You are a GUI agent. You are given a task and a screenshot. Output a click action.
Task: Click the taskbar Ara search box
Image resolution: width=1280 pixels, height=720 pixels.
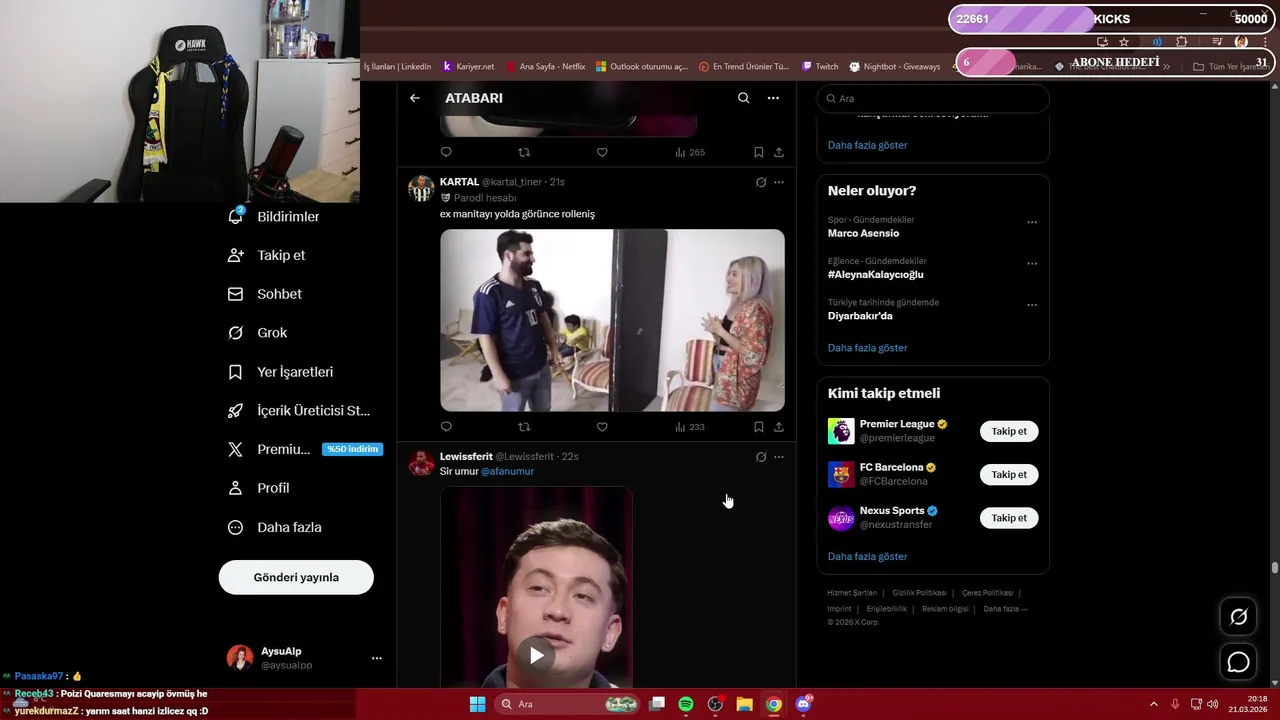click(568, 704)
